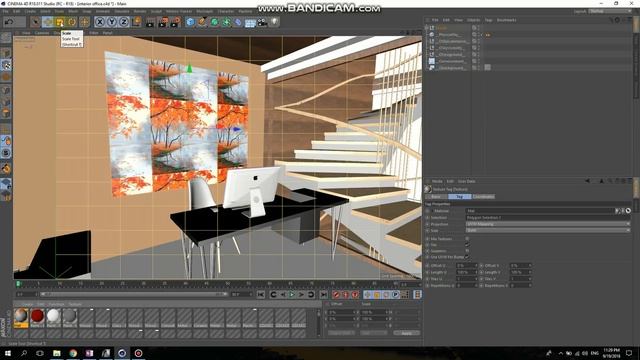Image resolution: width=640 pixels, height=360 pixels.
Task: Toggle the Z axis lock
Action: pyautogui.click(x=124, y=22)
